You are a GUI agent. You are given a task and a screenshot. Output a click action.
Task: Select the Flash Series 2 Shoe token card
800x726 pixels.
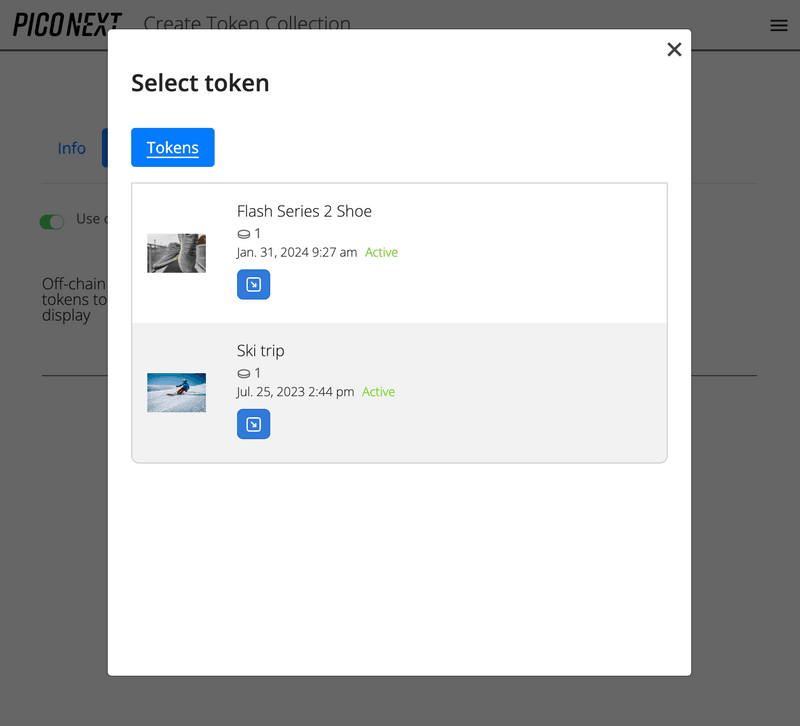(x=500, y=252)
